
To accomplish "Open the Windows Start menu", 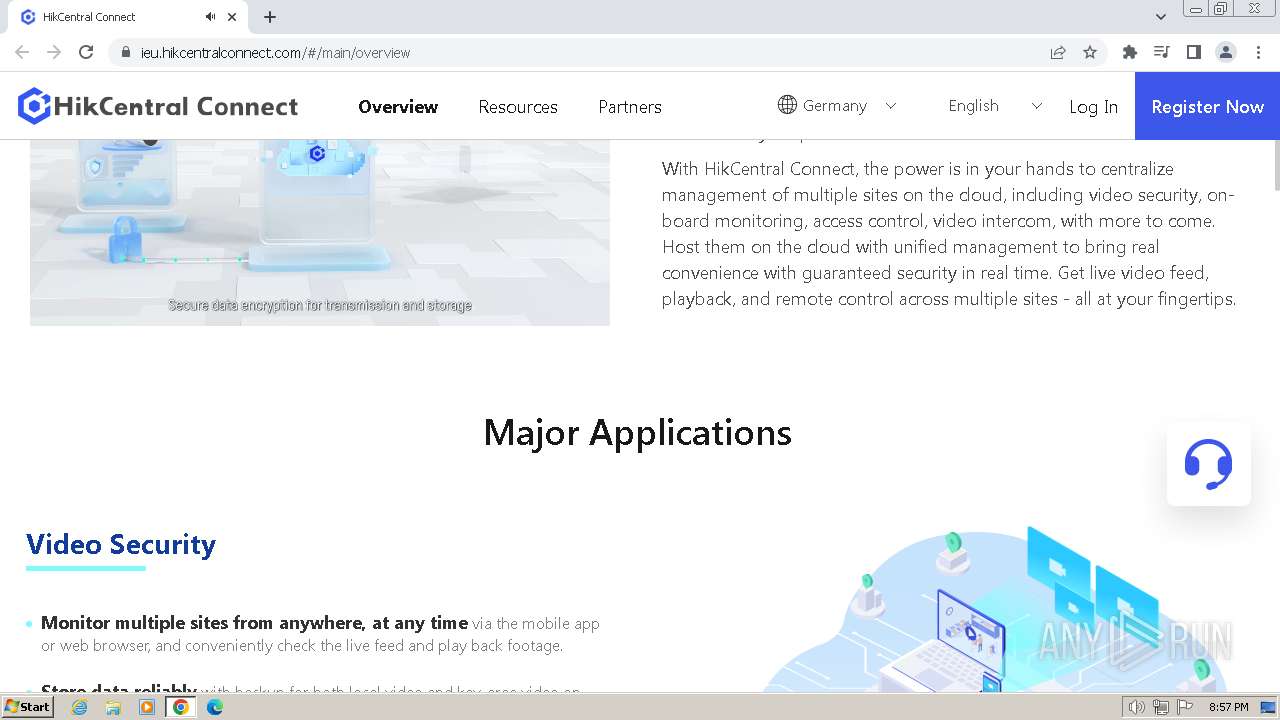I will click(x=27, y=707).
